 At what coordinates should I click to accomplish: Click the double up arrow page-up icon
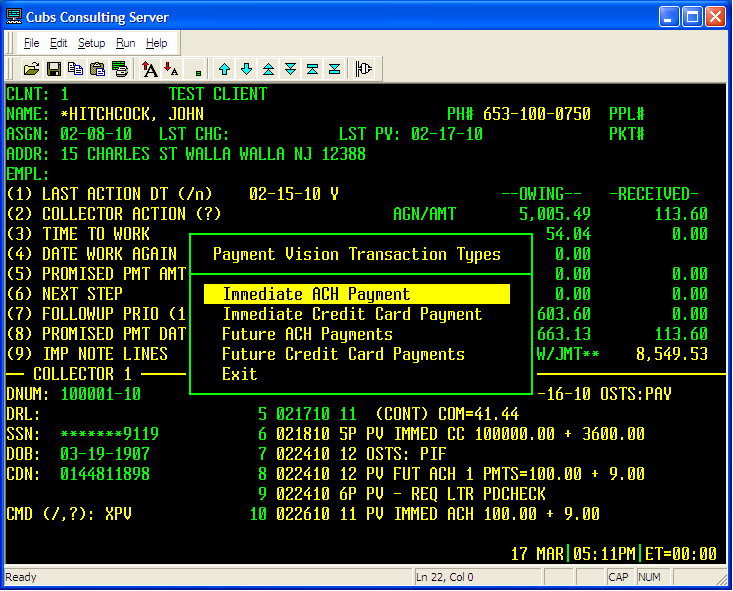click(x=268, y=69)
